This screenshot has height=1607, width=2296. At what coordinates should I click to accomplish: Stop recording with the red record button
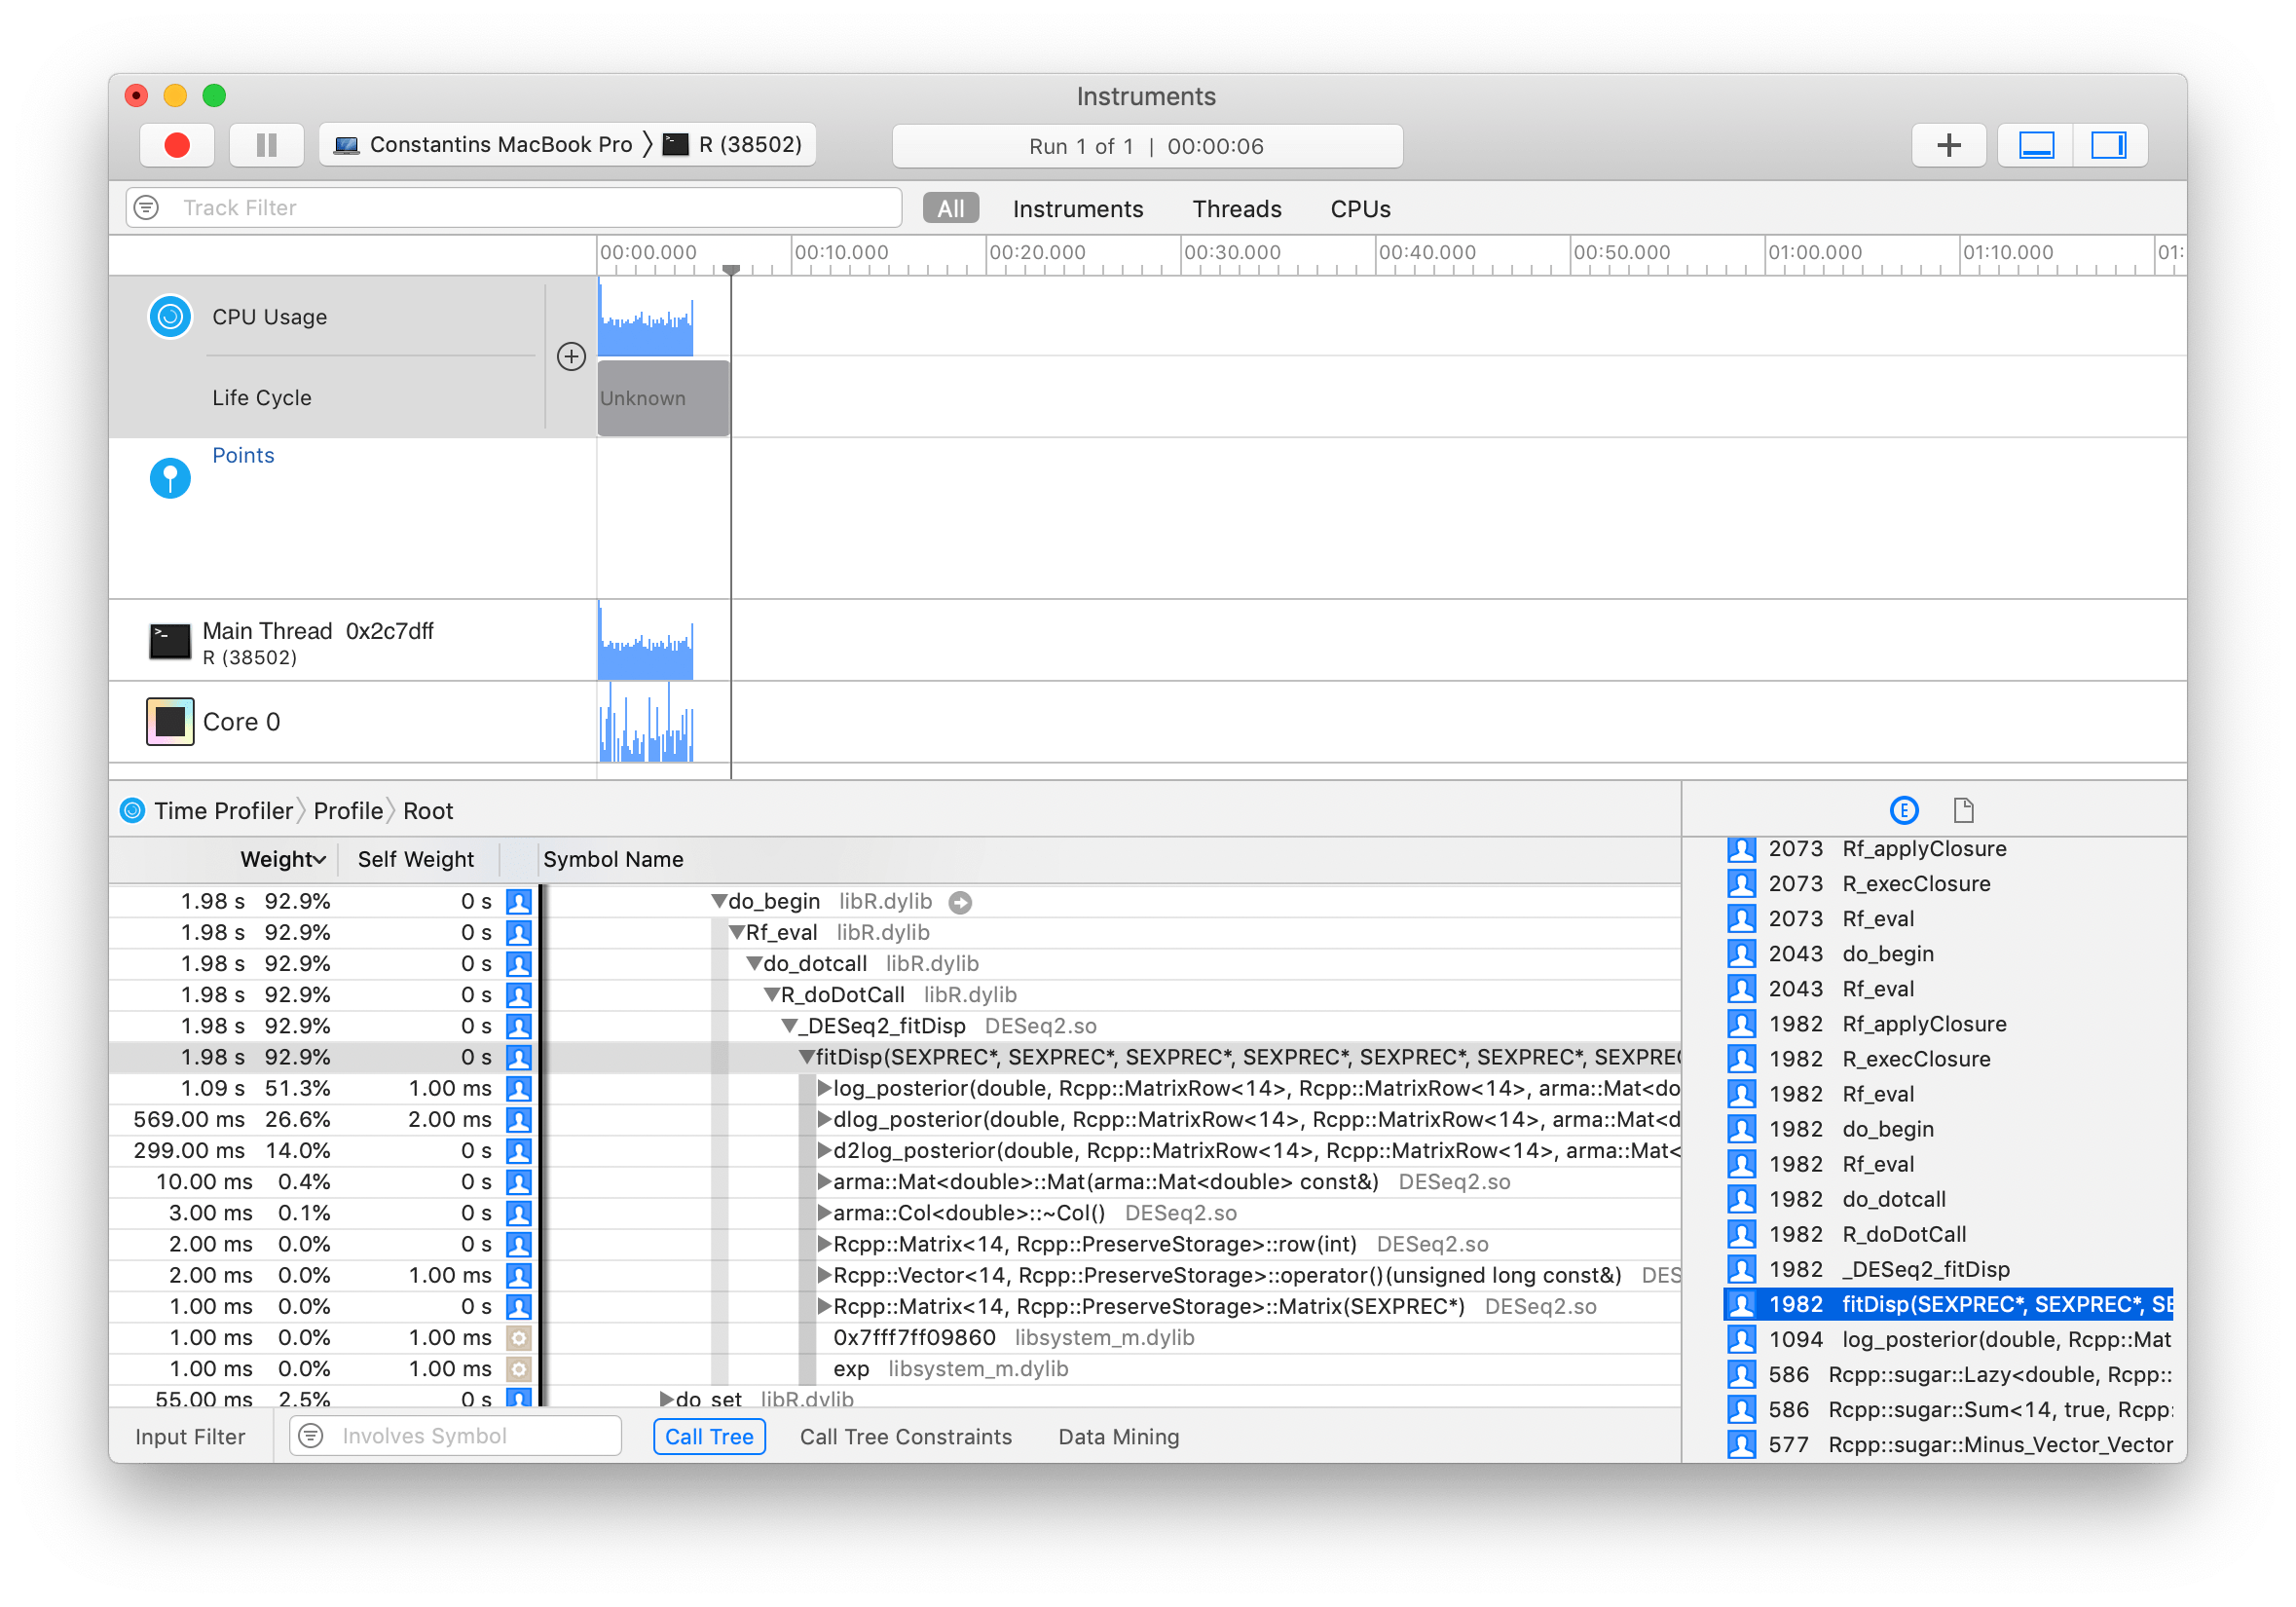[x=177, y=144]
